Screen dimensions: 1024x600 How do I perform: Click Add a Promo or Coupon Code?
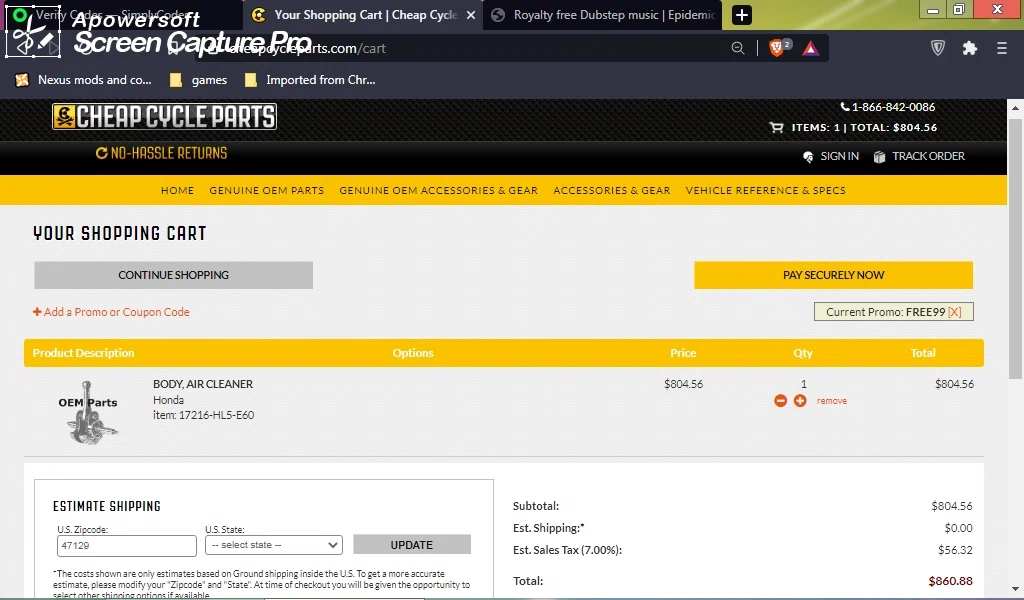pyautogui.click(x=111, y=312)
